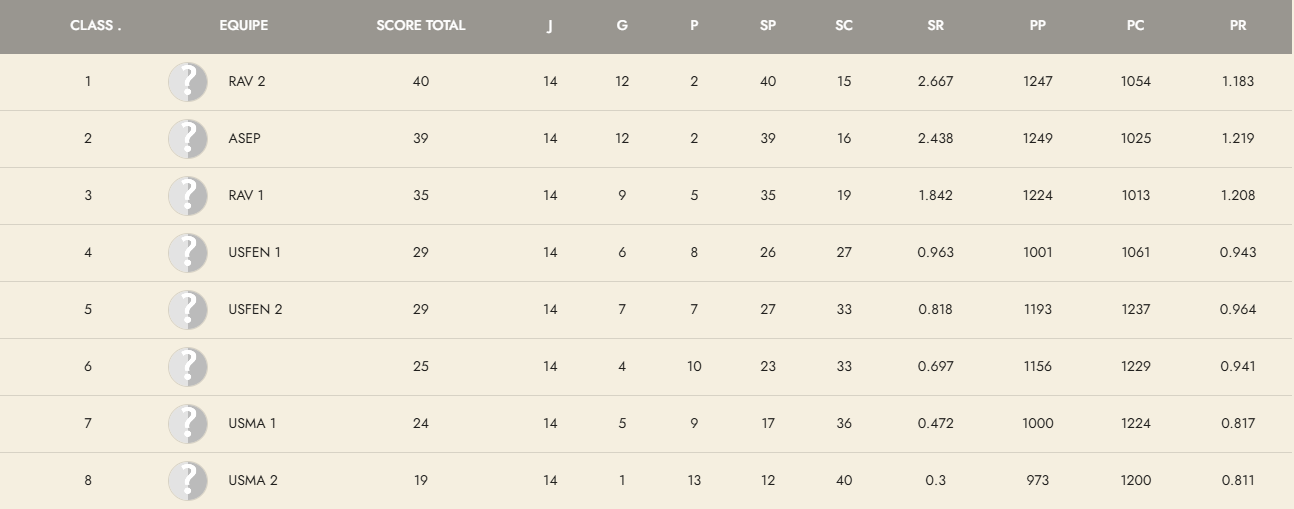
Task: Click the RAV 1 team logo icon
Action: click(x=188, y=196)
